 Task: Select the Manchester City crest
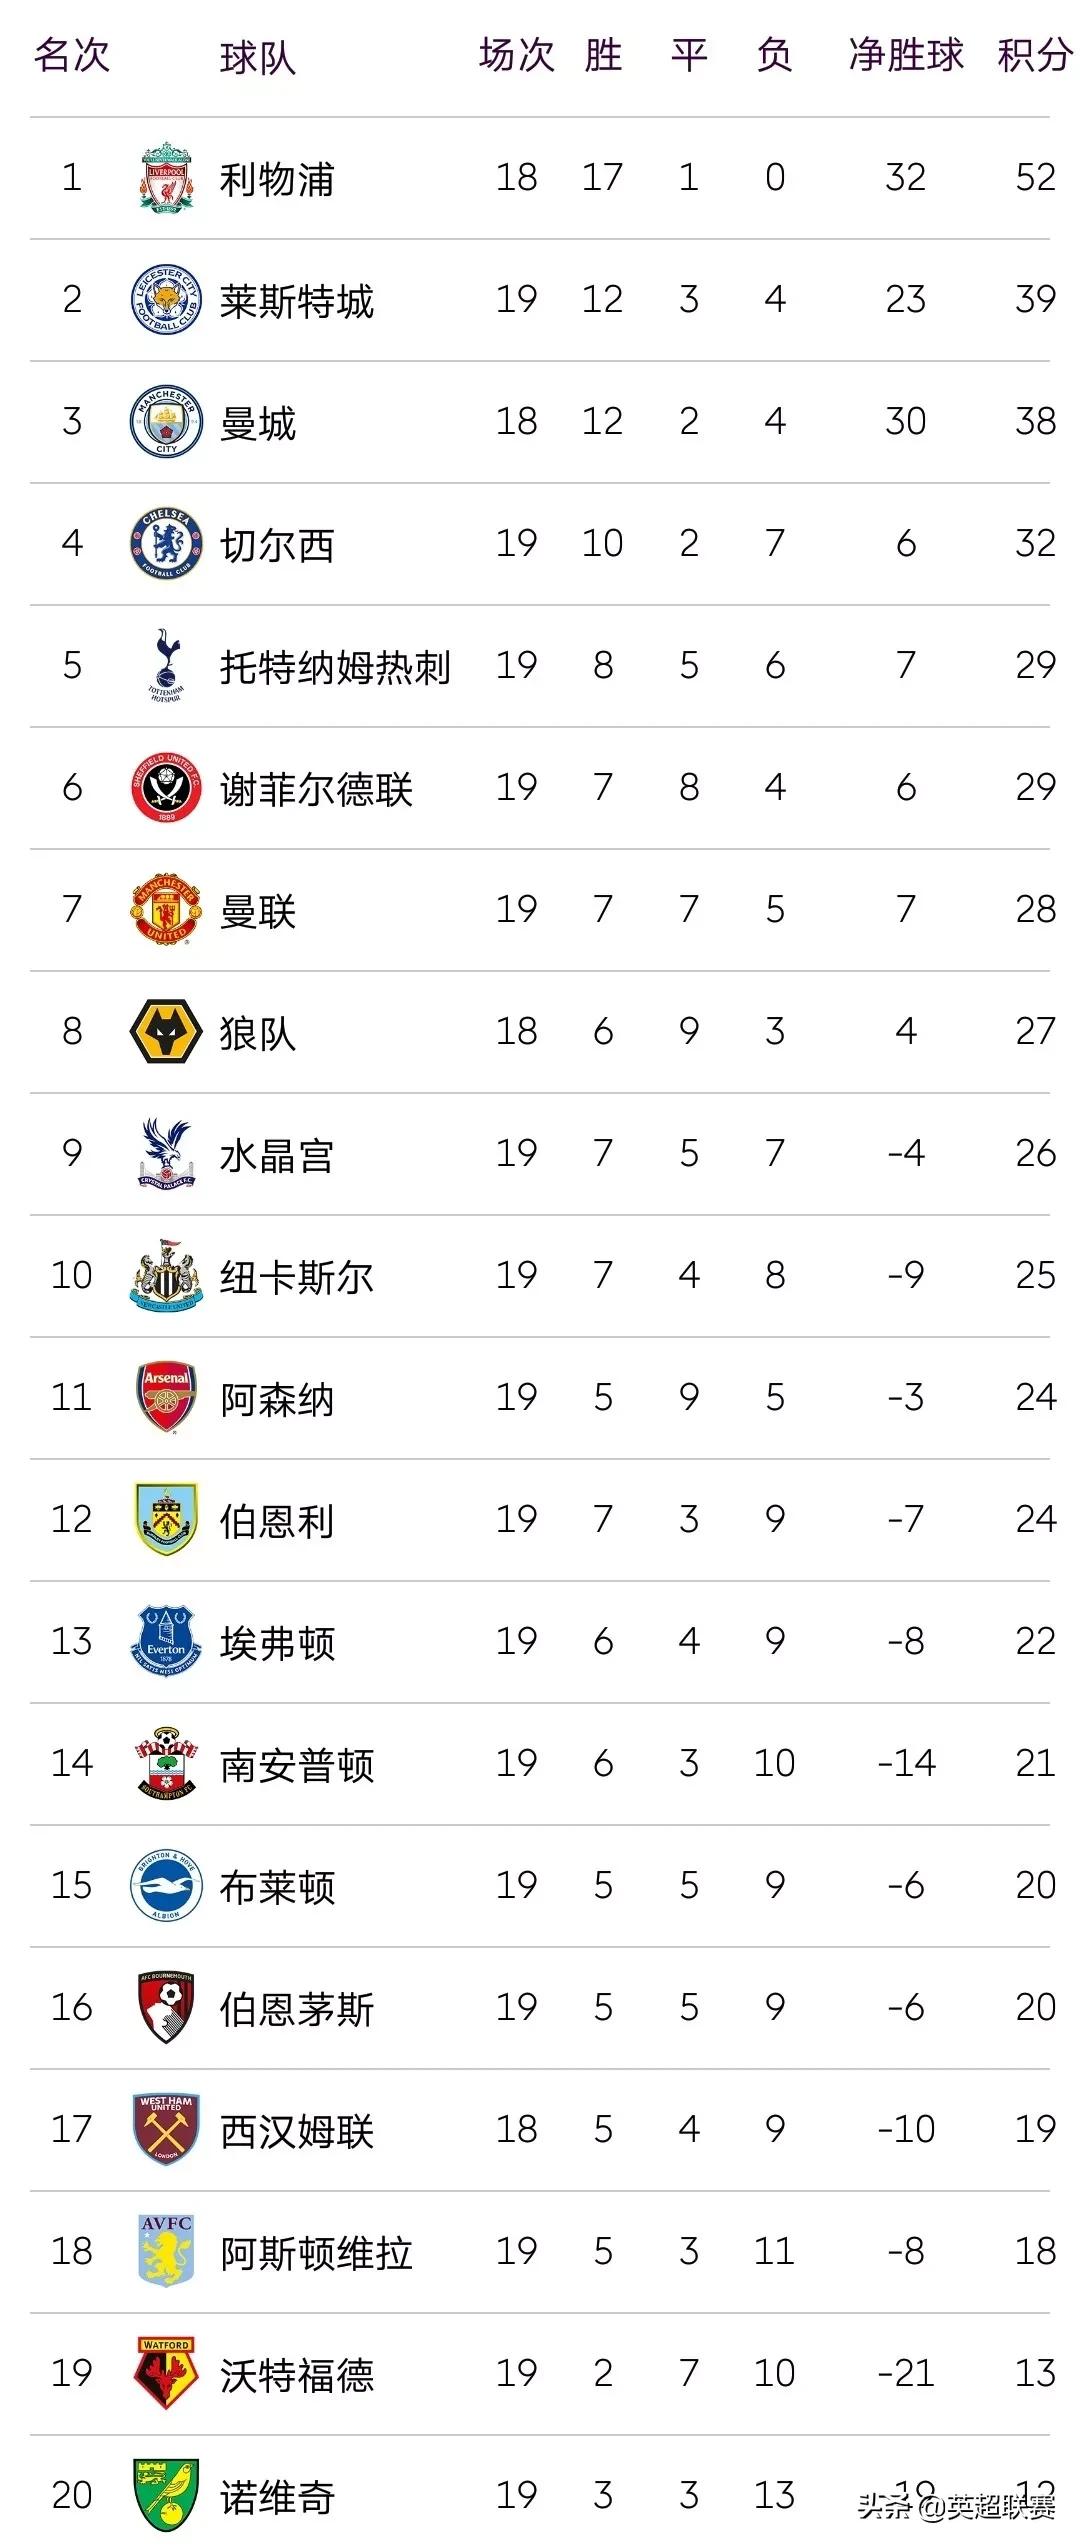click(x=166, y=422)
